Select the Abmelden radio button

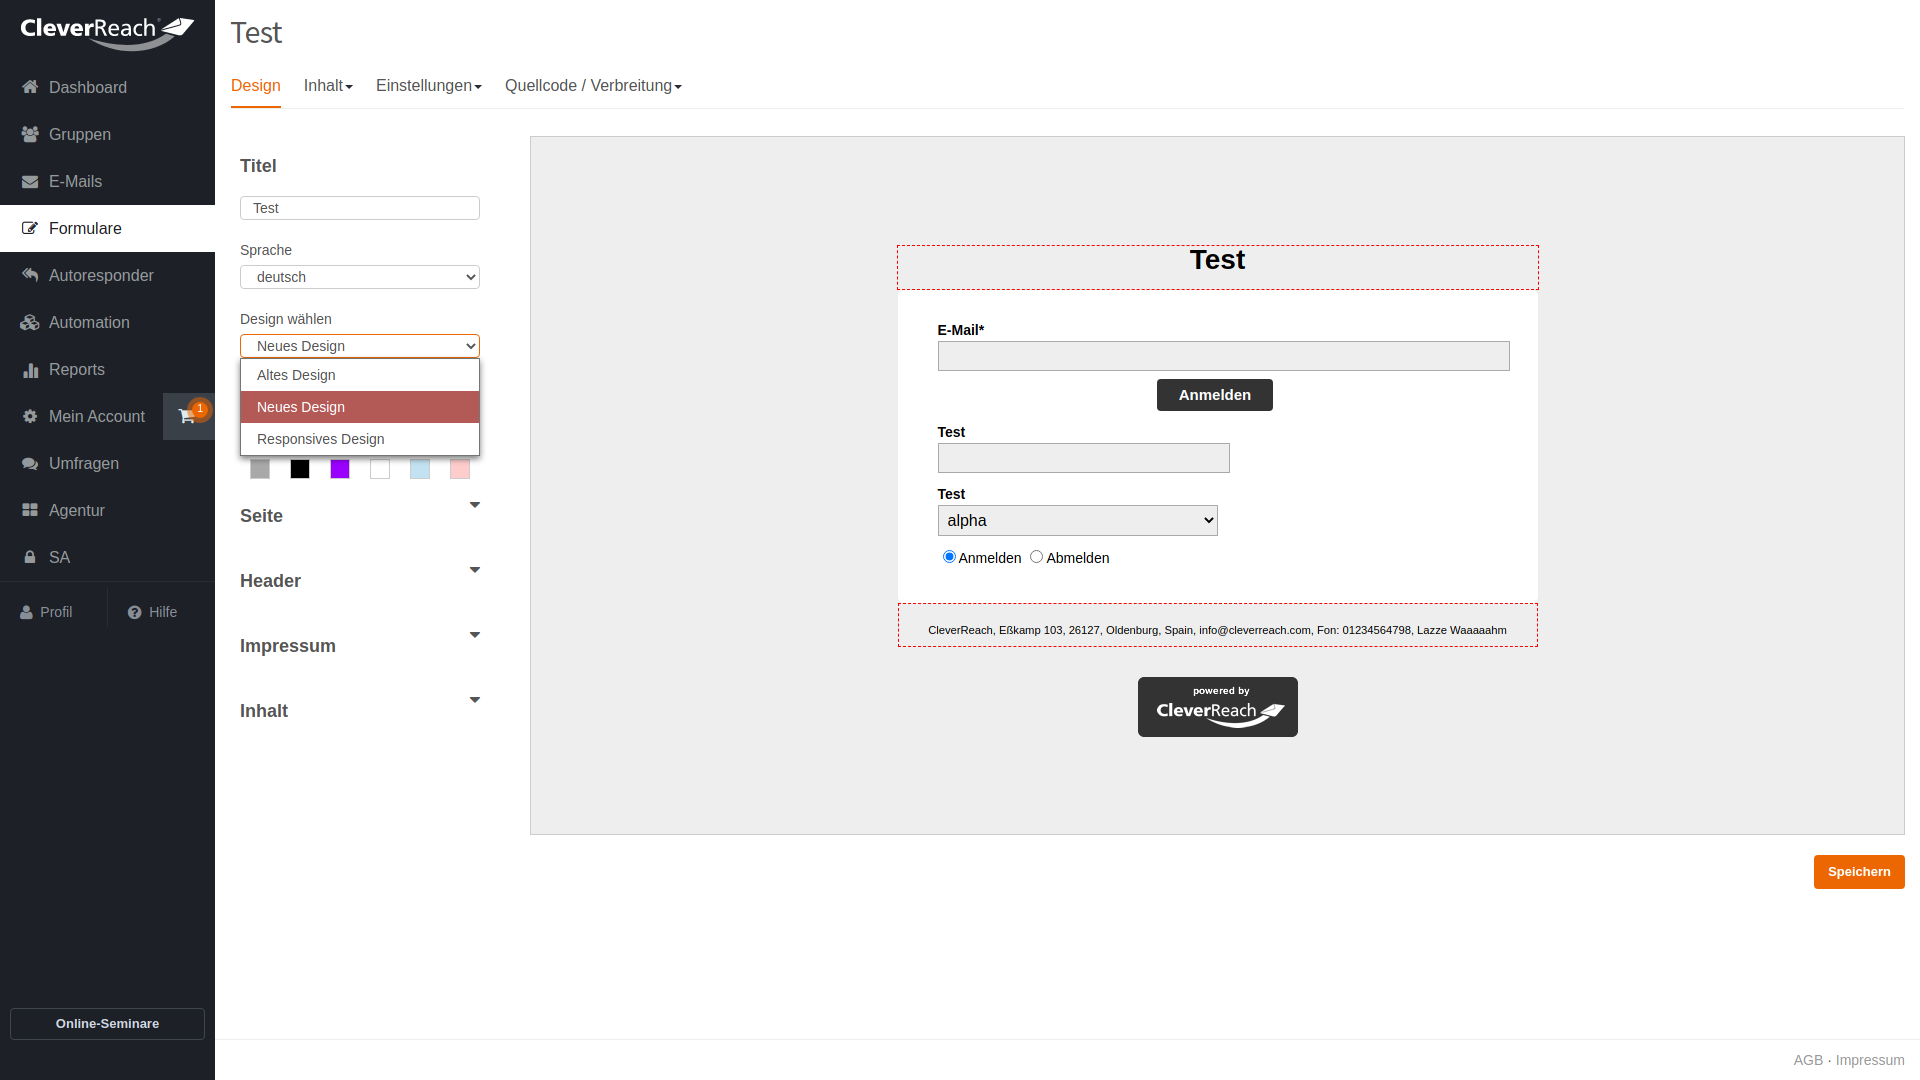click(1036, 557)
